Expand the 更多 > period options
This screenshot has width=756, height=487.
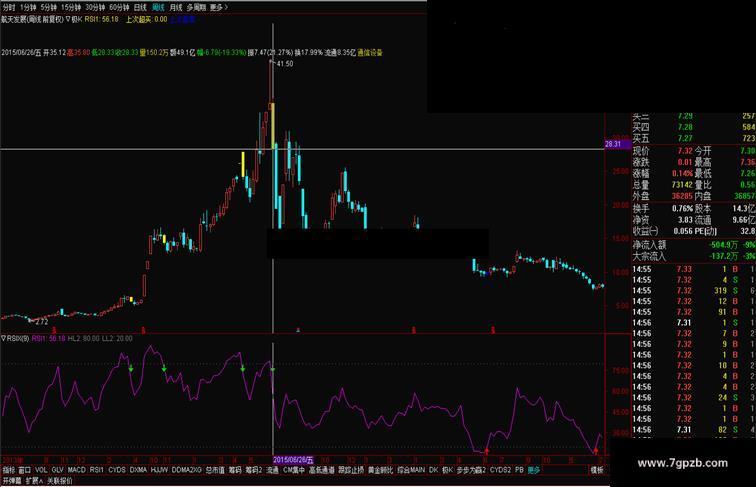tap(218, 7)
